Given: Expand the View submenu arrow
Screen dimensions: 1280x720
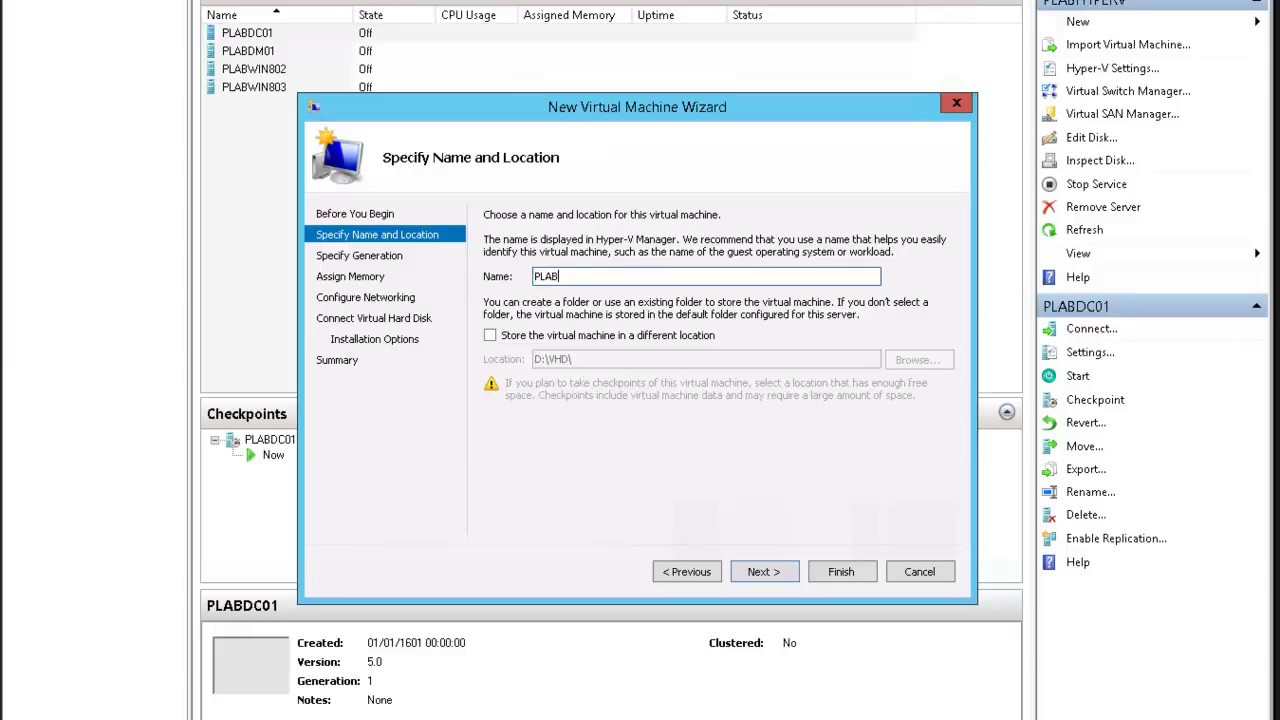Looking at the screenshot, I should tap(1257, 254).
